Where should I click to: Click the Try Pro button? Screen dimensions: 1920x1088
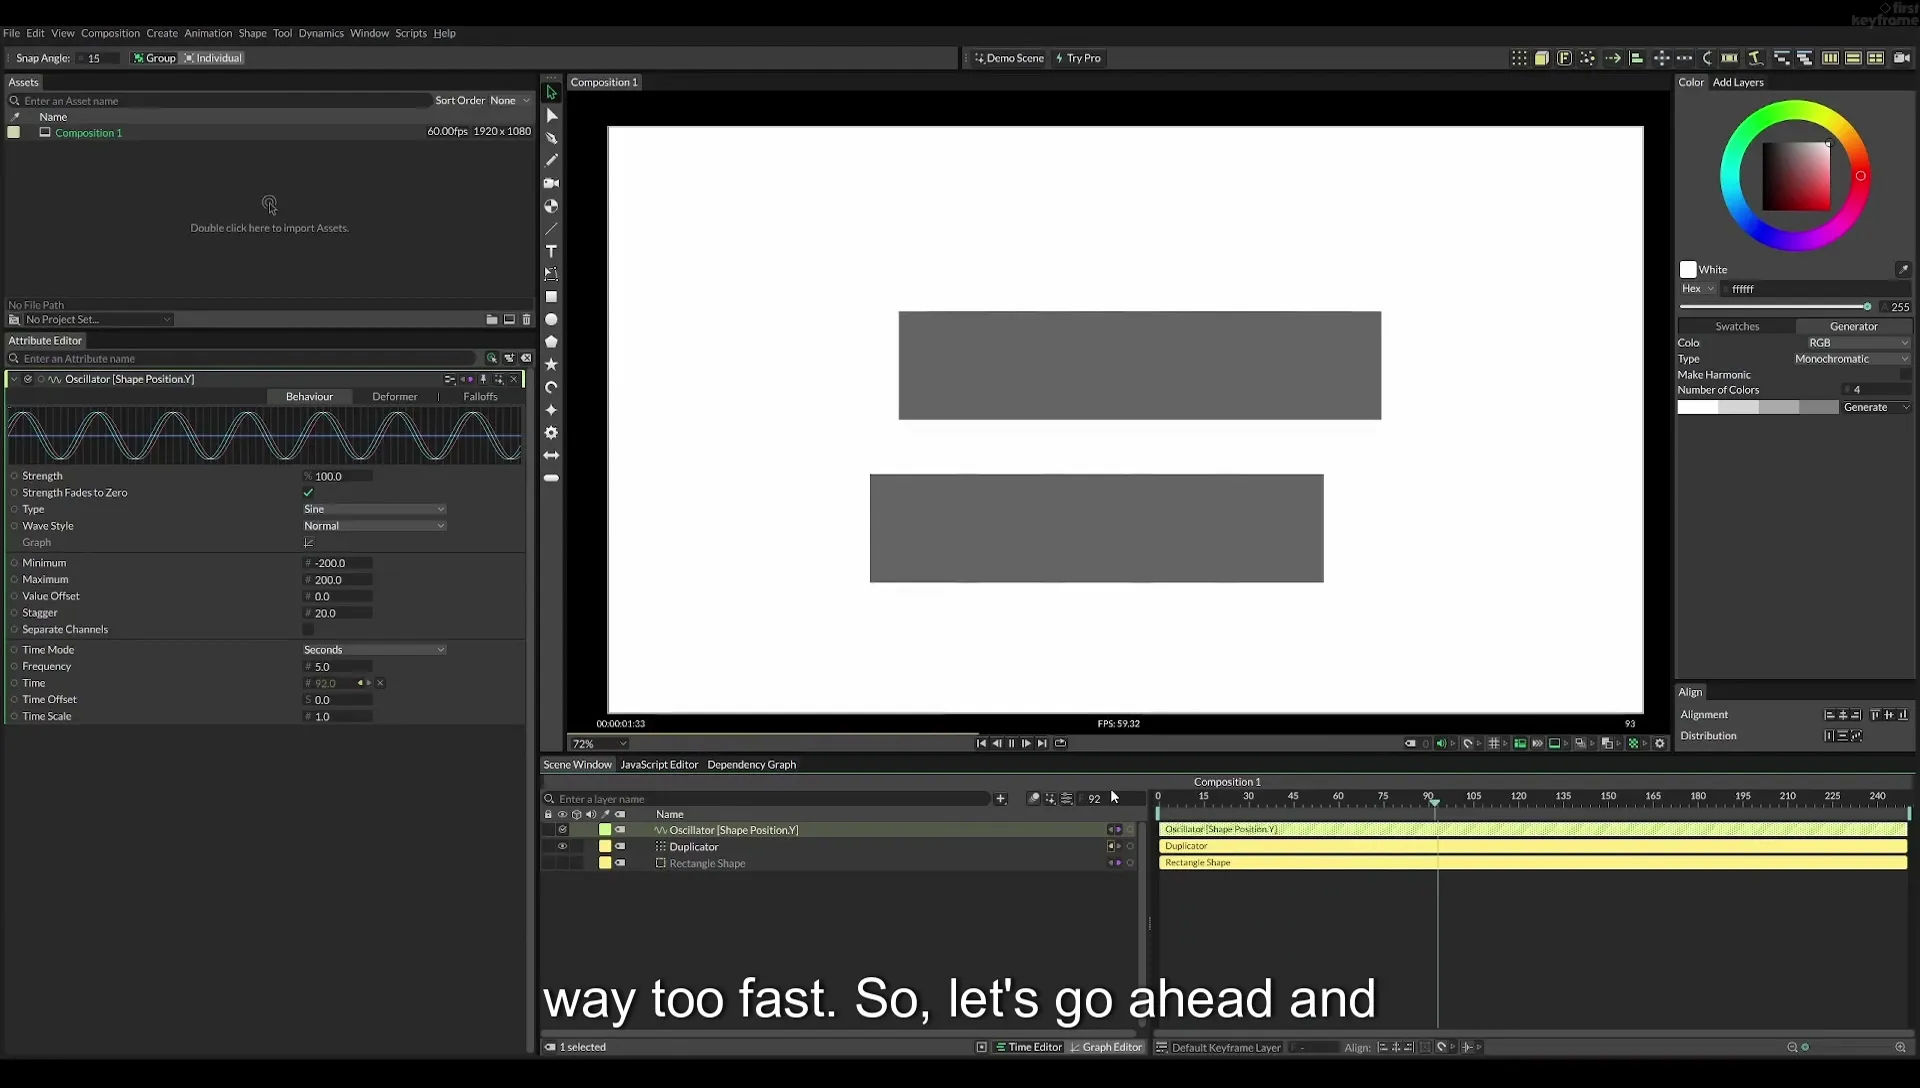pos(1078,58)
